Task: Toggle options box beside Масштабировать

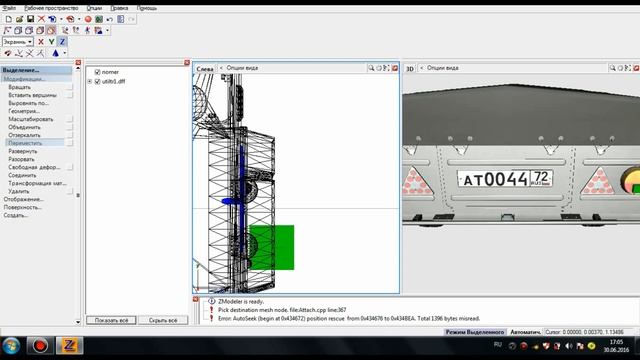Action: pyautogui.click(x=70, y=119)
